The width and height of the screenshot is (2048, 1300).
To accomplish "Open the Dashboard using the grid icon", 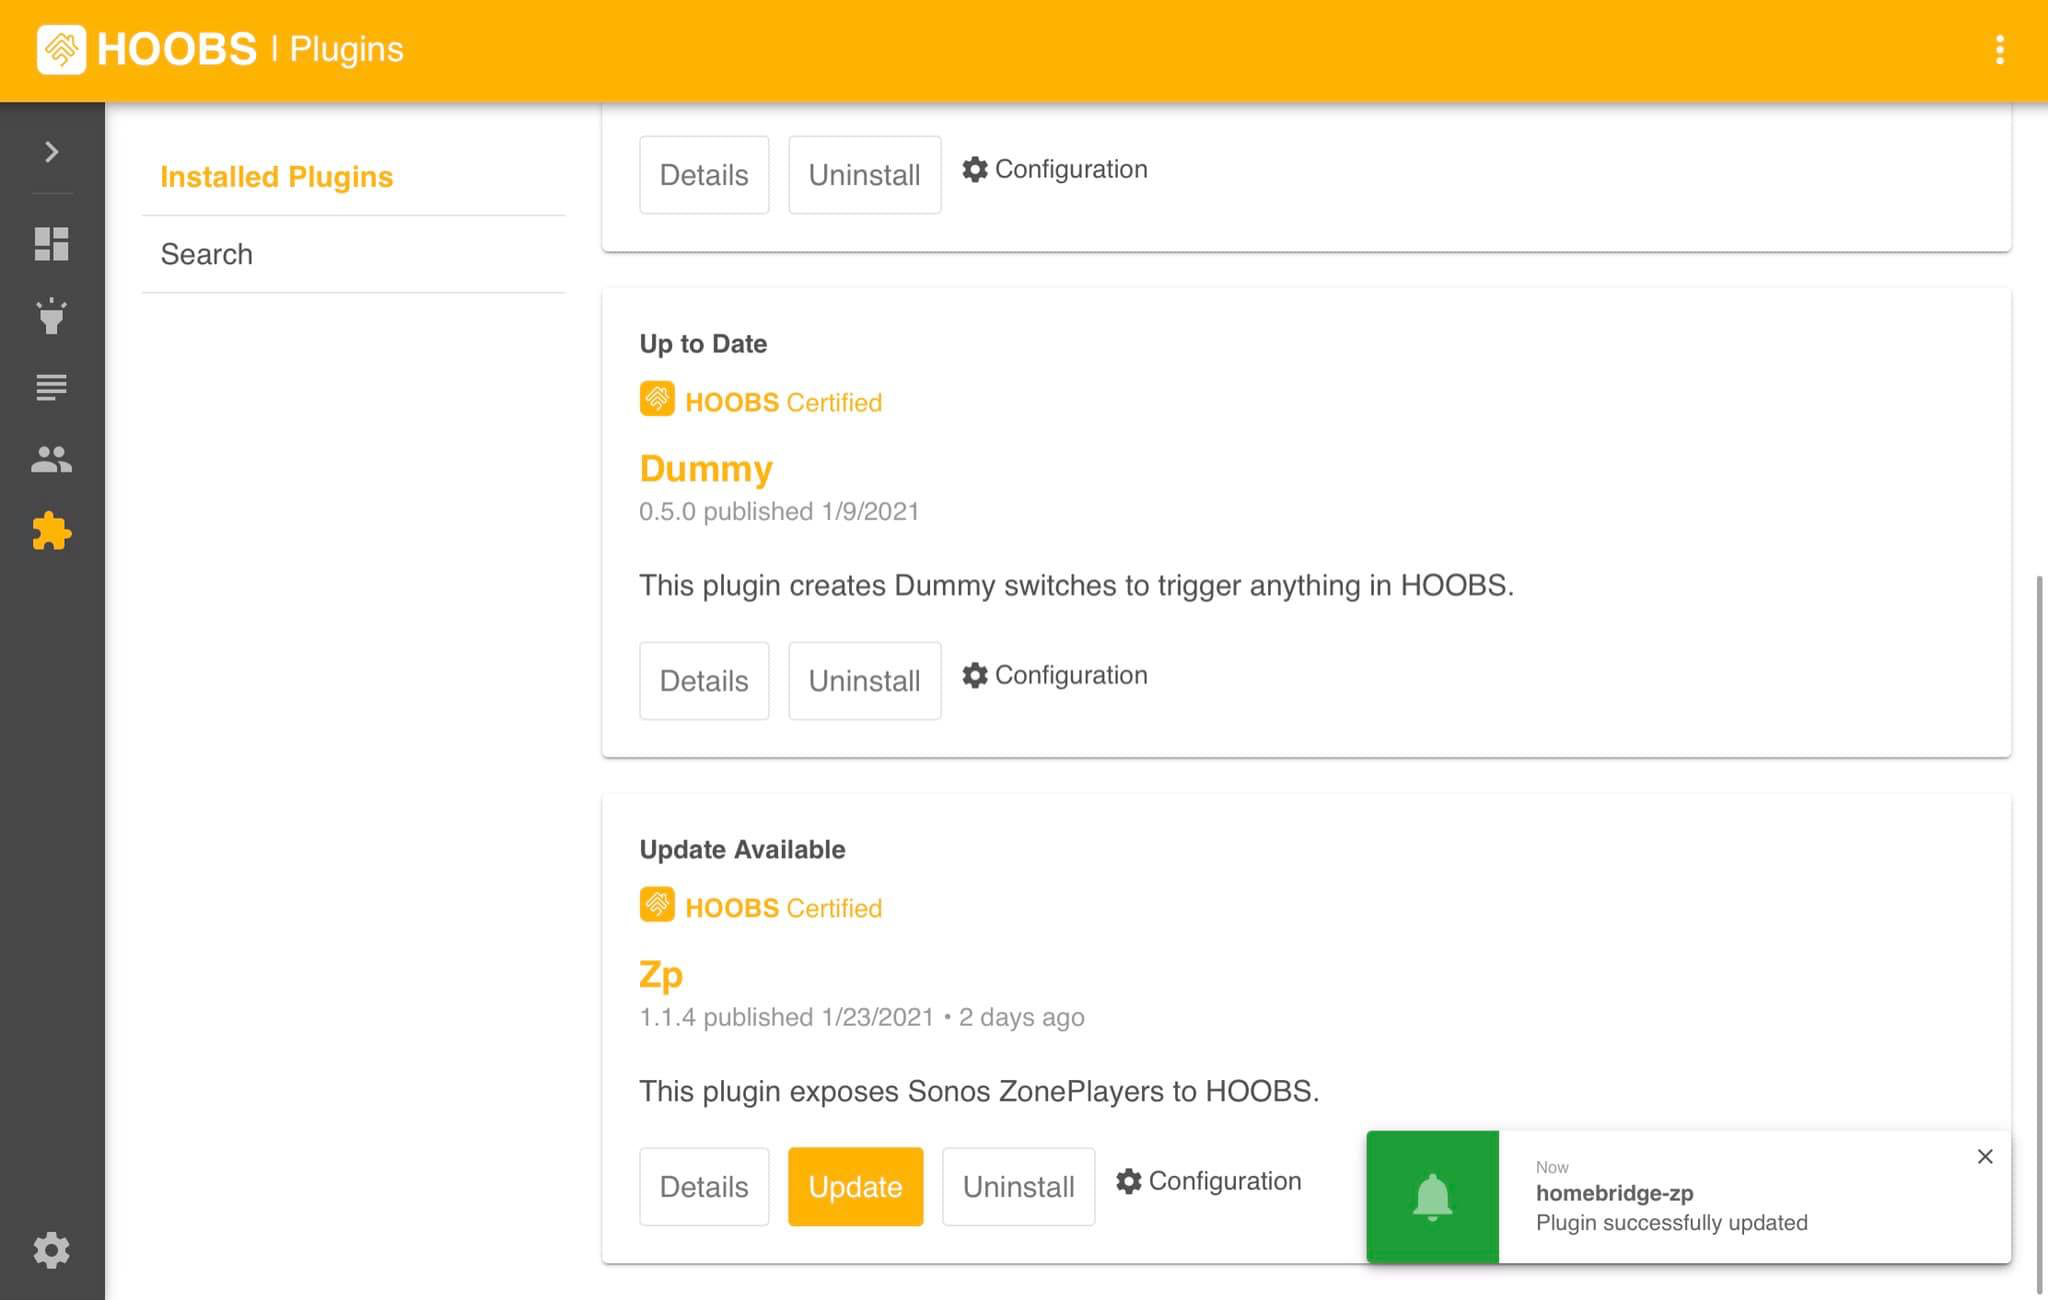I will 51,243.
